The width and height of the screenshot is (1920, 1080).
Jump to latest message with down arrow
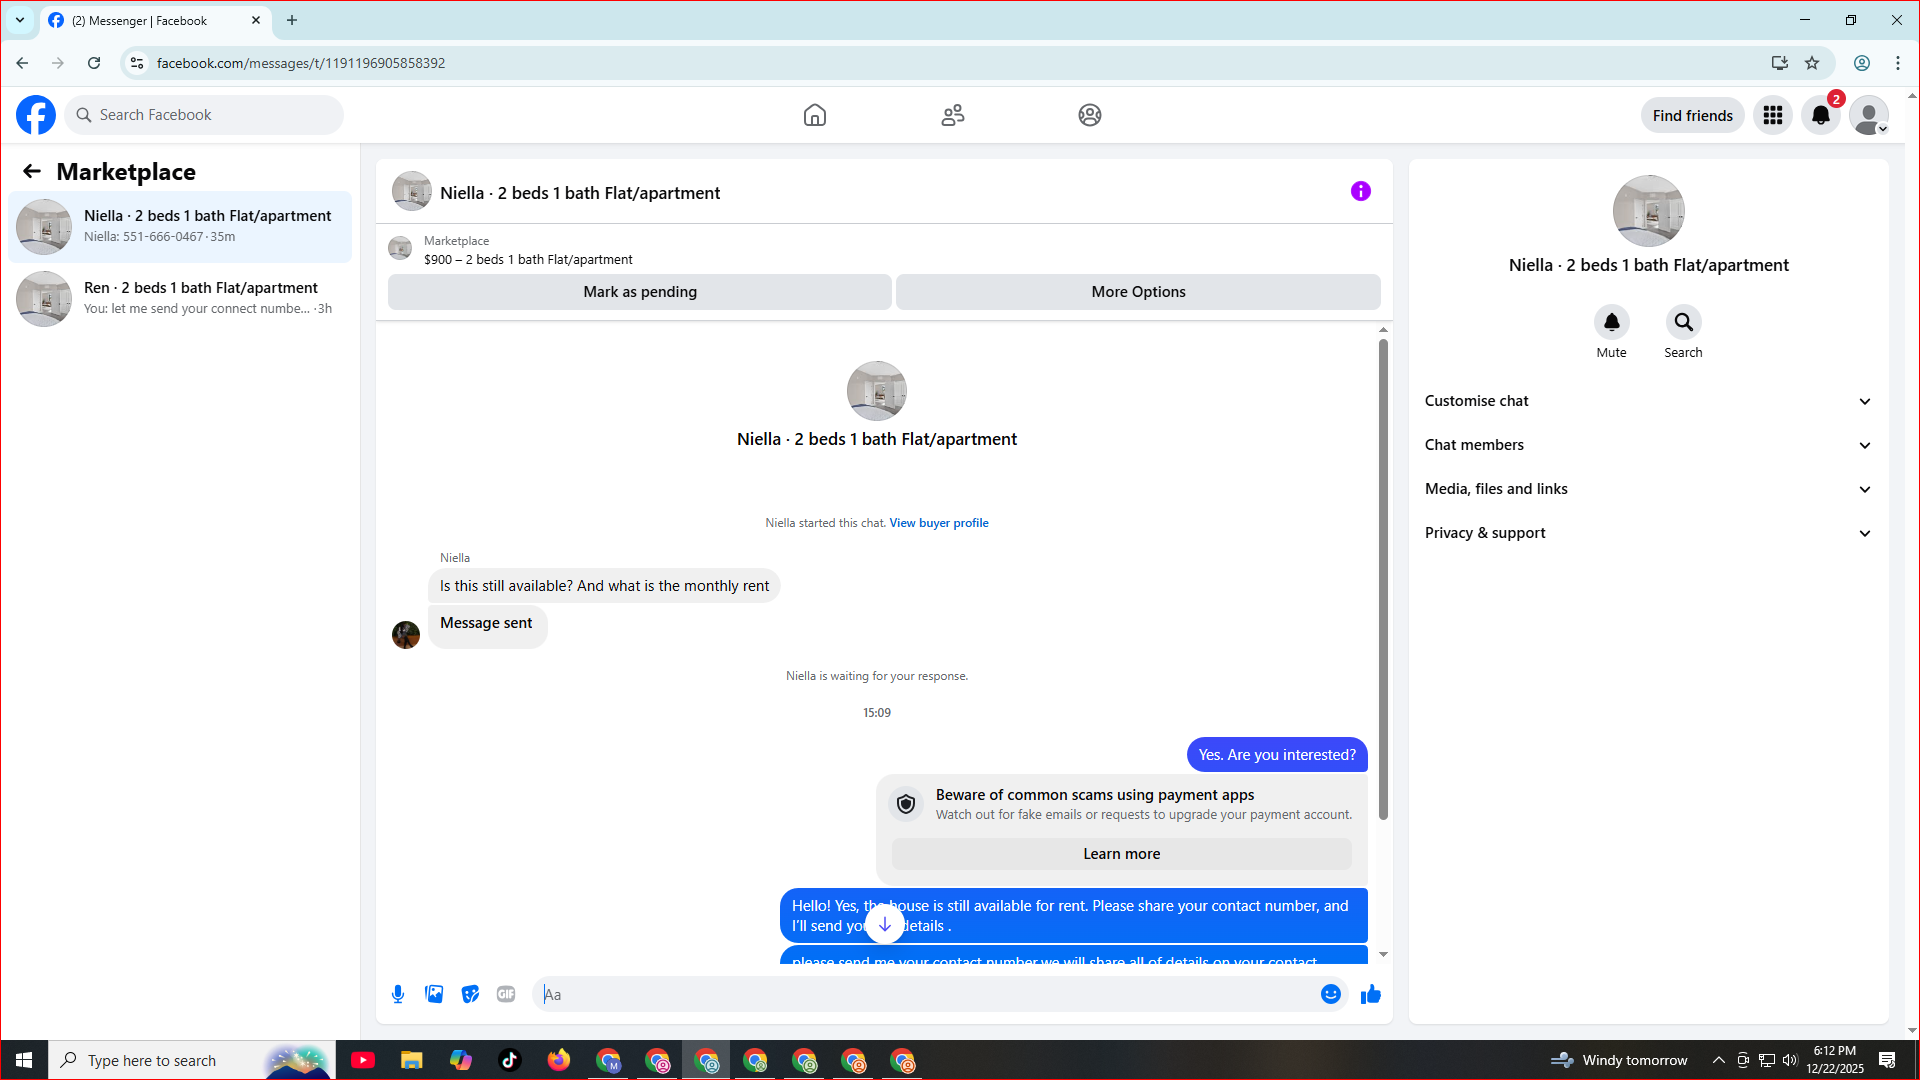point(885,925)
